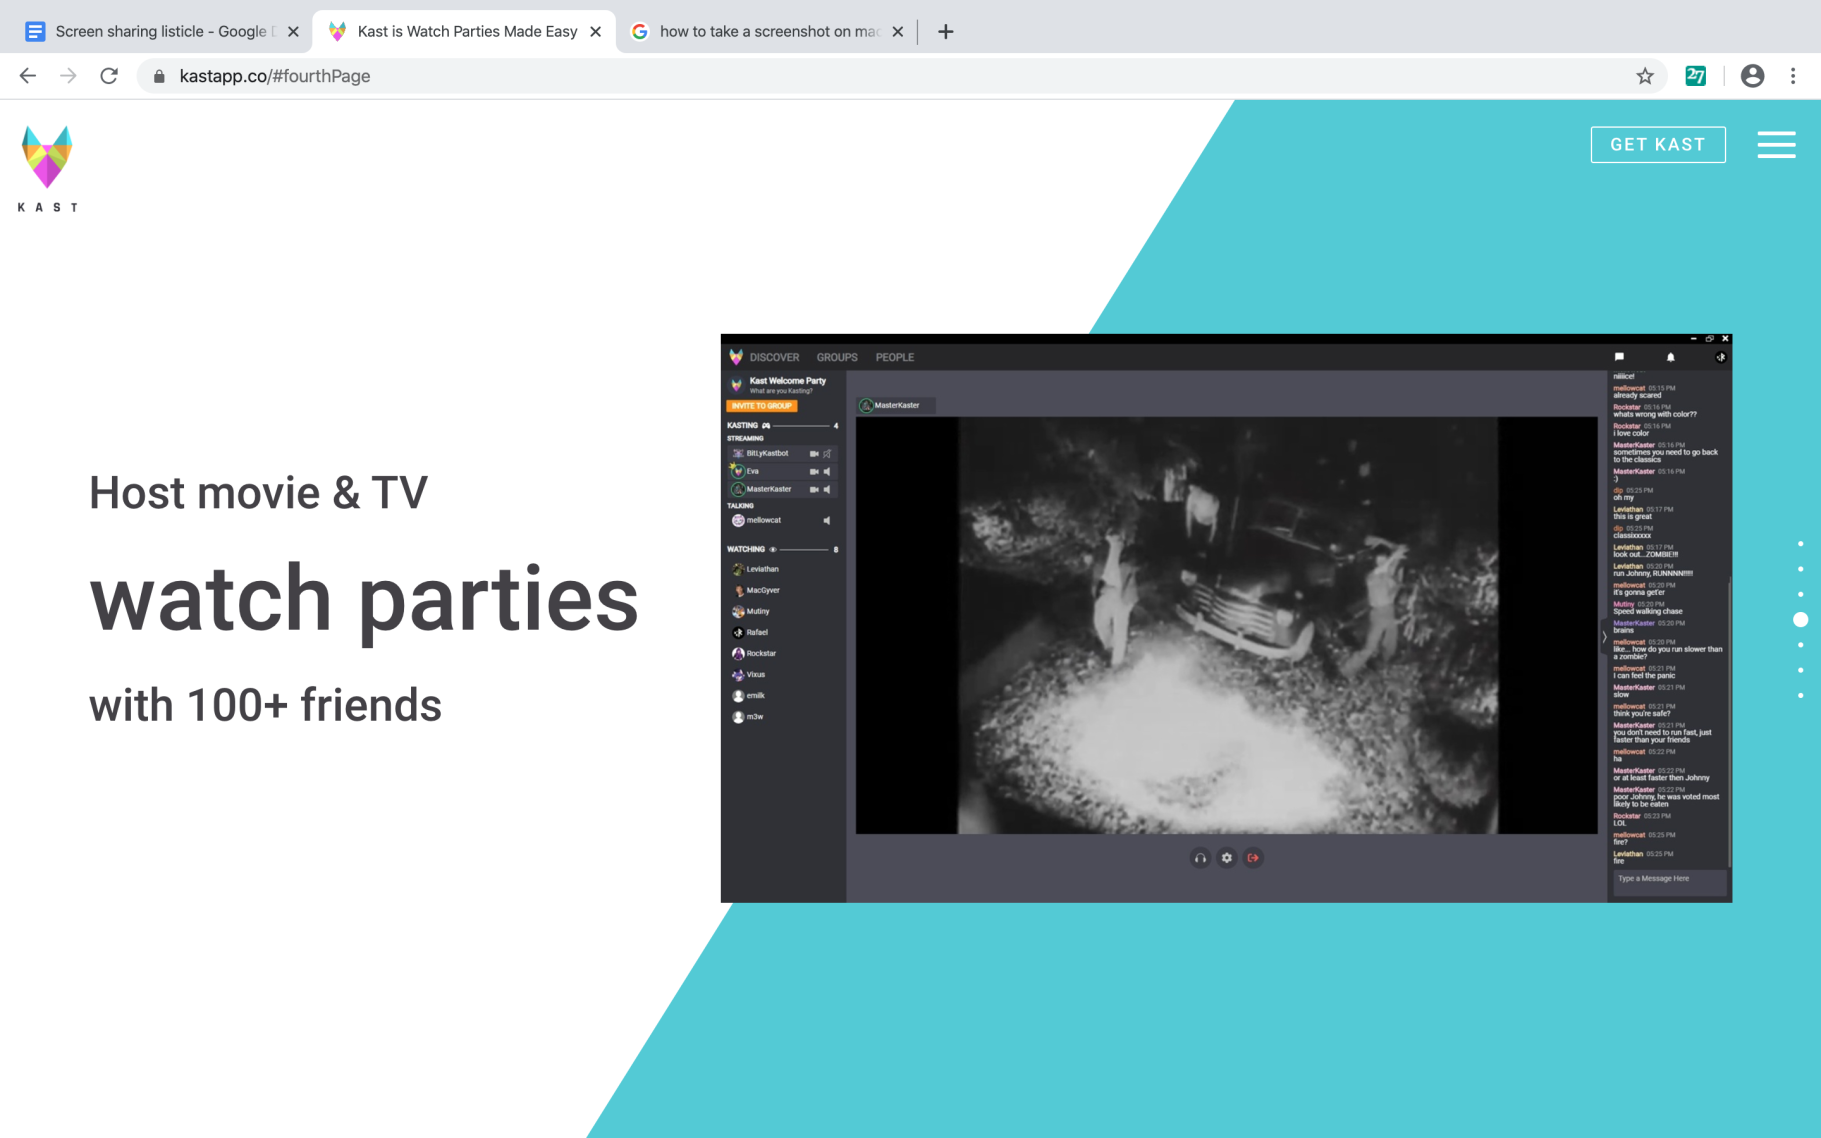Viewport: 1821px width, 1138px height.
Task: Click the GET KAST button
Action: pyautogui.click(x=1658, y=145)
